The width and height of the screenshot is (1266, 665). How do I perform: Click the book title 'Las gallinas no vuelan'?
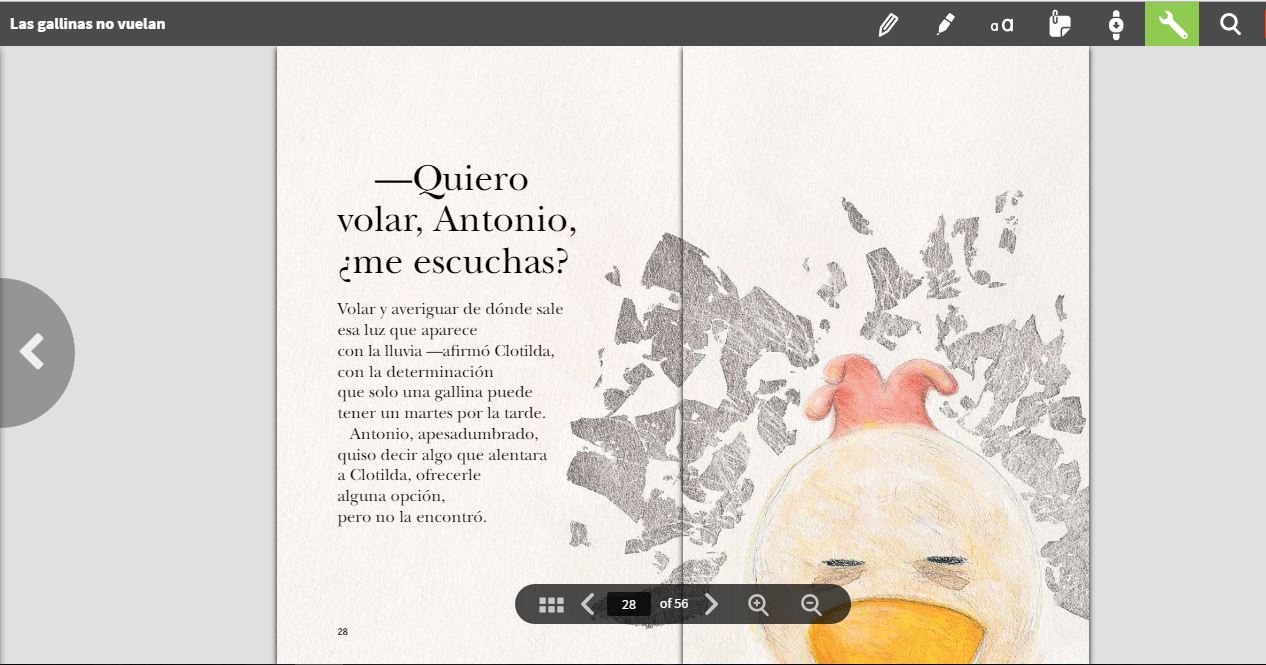pos(88,24)
